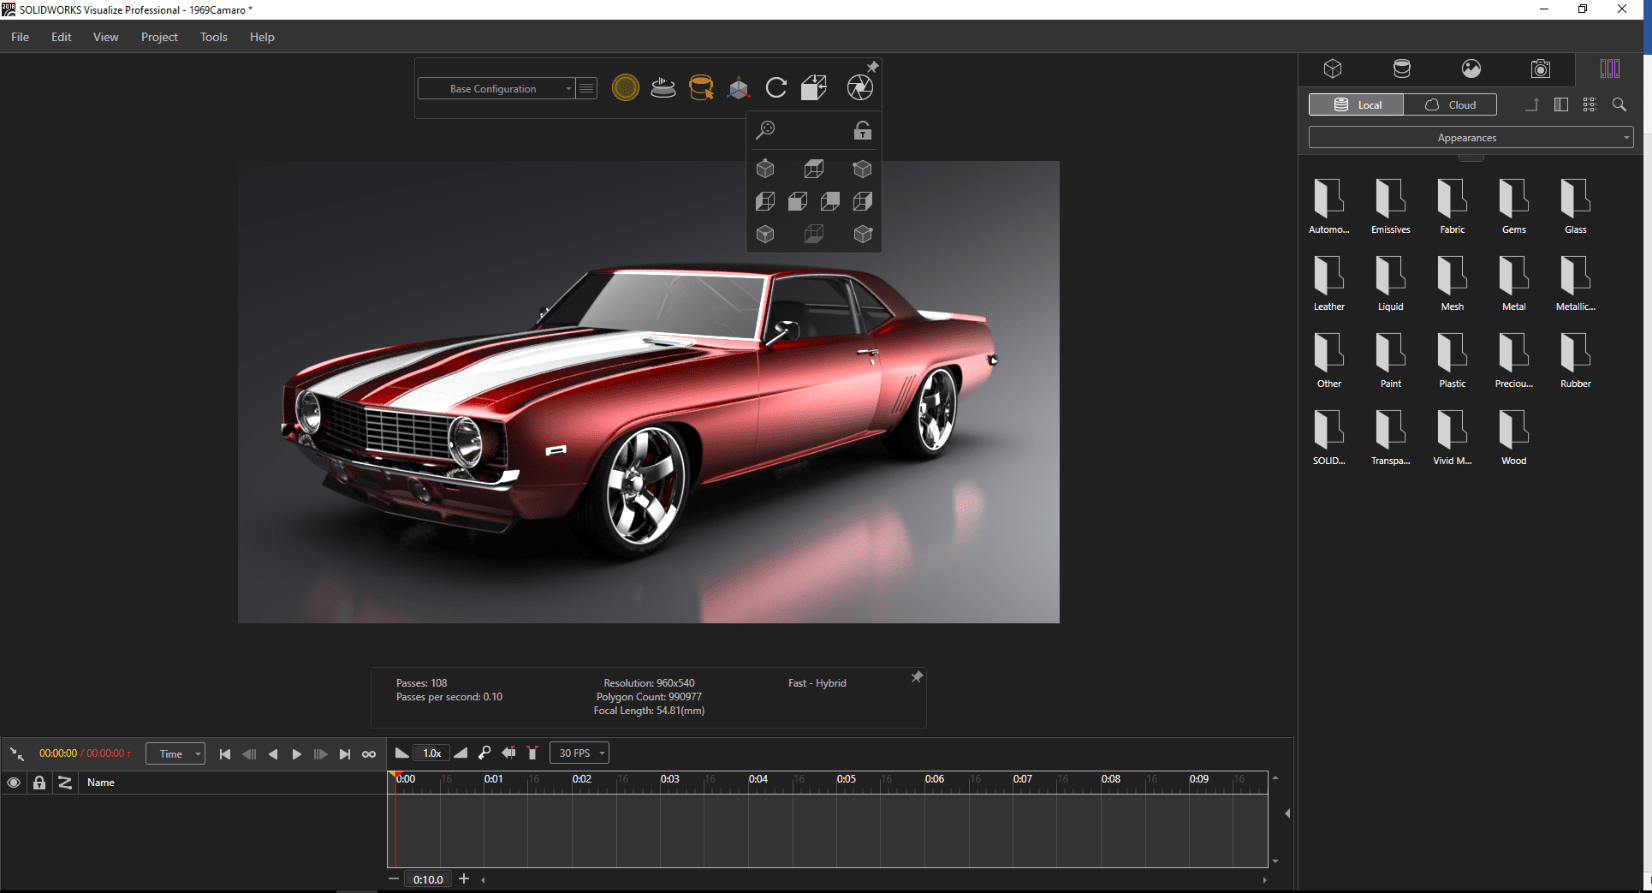Open the View menu
The height and width of the screenshot is (893, 1652).
tap(106, 37)
